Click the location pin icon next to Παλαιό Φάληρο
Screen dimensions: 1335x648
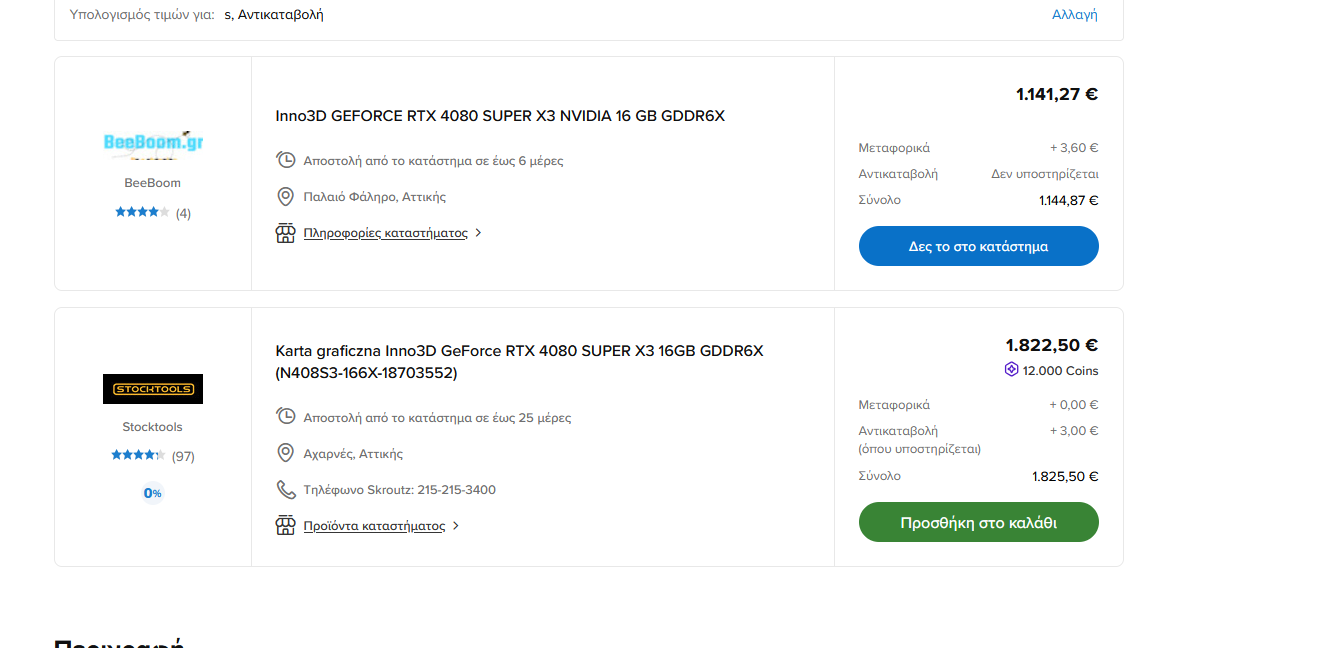285,197
